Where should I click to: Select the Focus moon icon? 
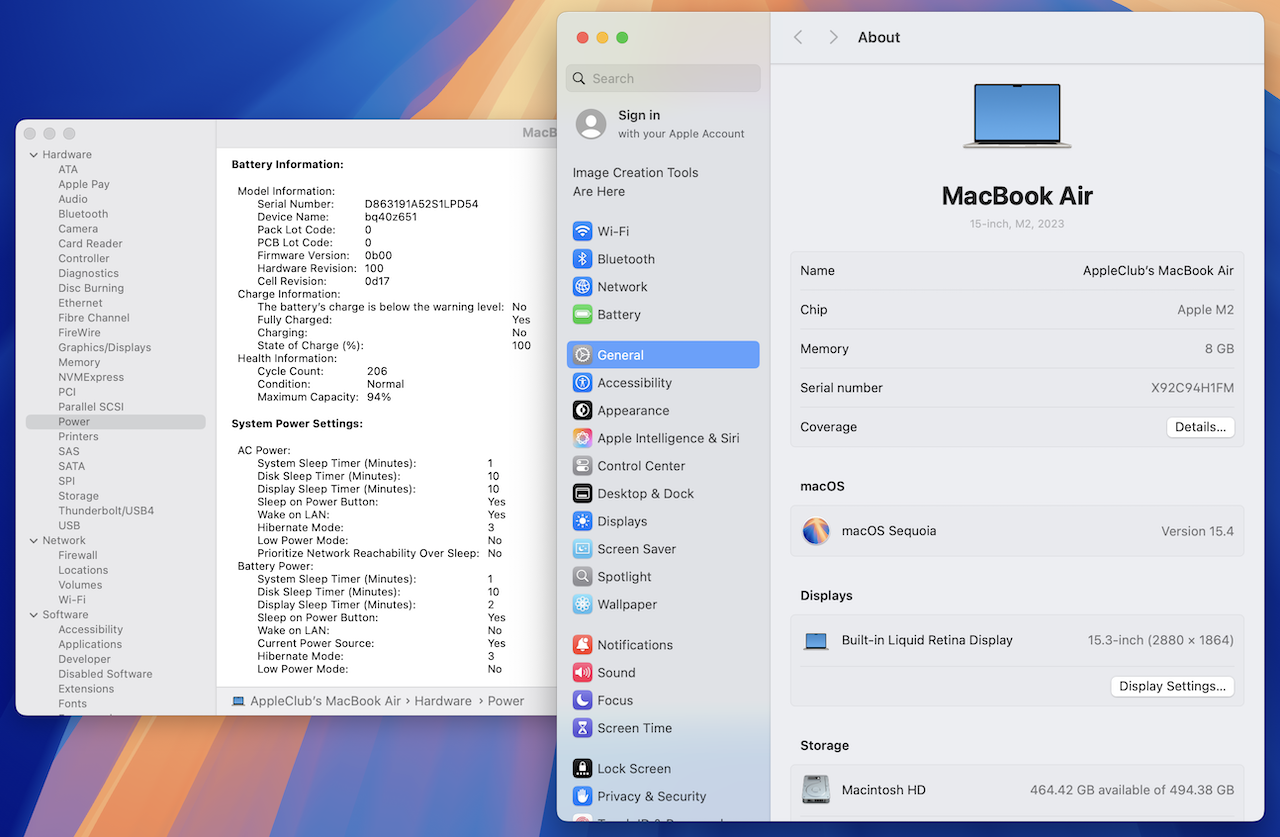(x=582, y=701)
